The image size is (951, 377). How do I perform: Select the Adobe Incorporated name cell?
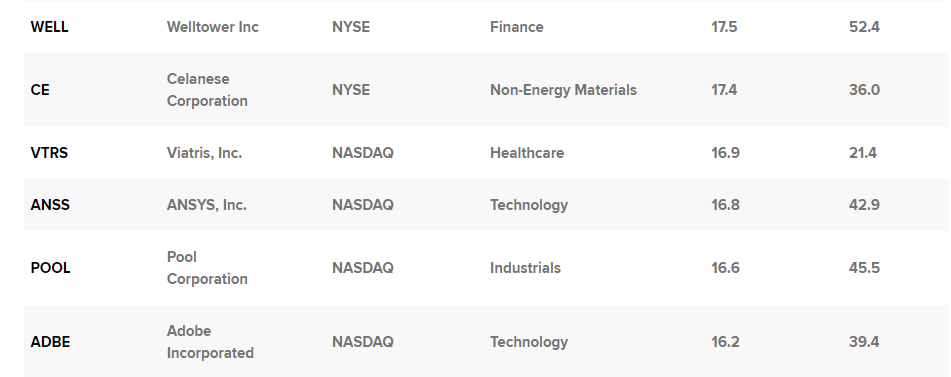pyautogui.click(x=210, y=342)
